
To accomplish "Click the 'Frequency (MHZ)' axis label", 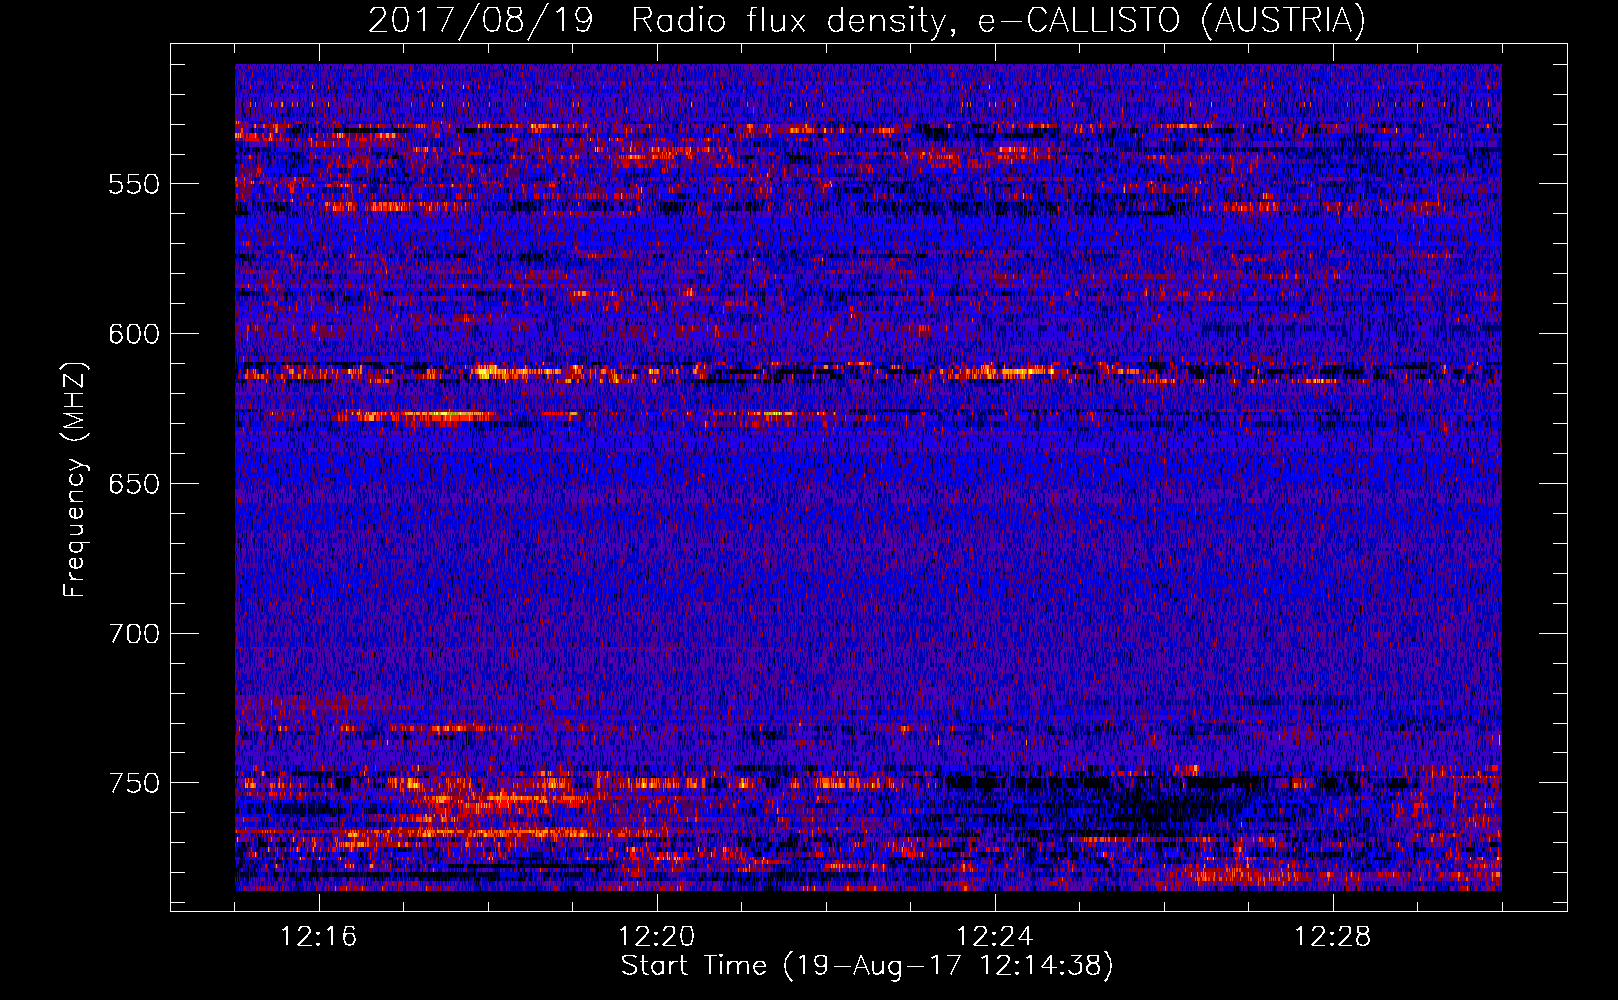I will coord(75,479).
